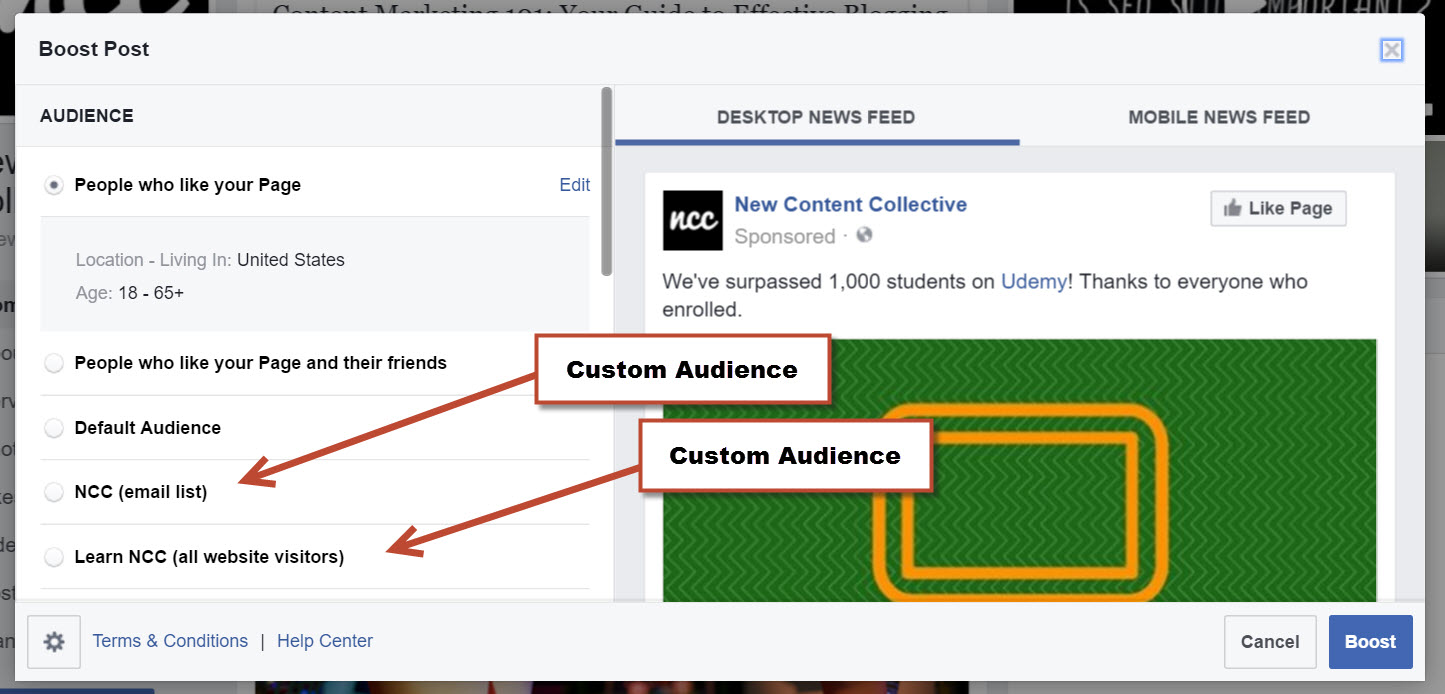Click the audience panel scrollbar
Image resolution: width=1445 pixels, height=694 pixels.
coord(606,182)
